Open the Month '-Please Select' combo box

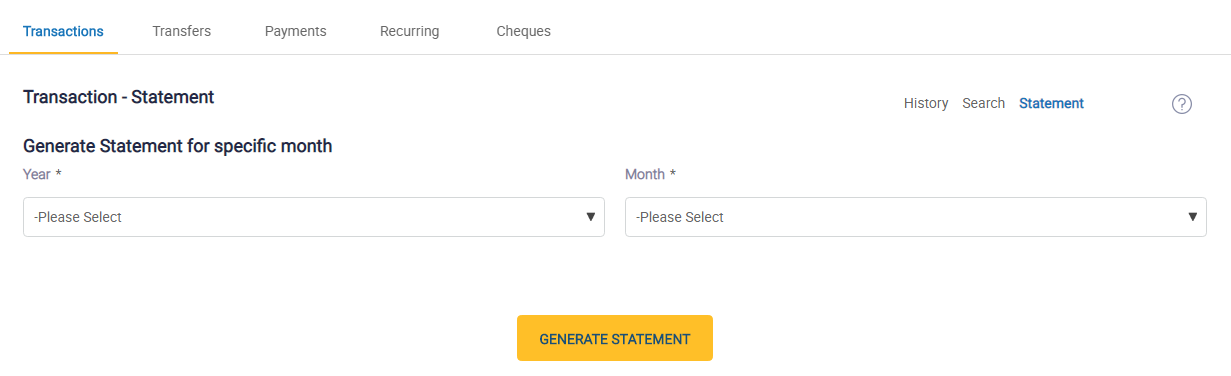(916, 217)
